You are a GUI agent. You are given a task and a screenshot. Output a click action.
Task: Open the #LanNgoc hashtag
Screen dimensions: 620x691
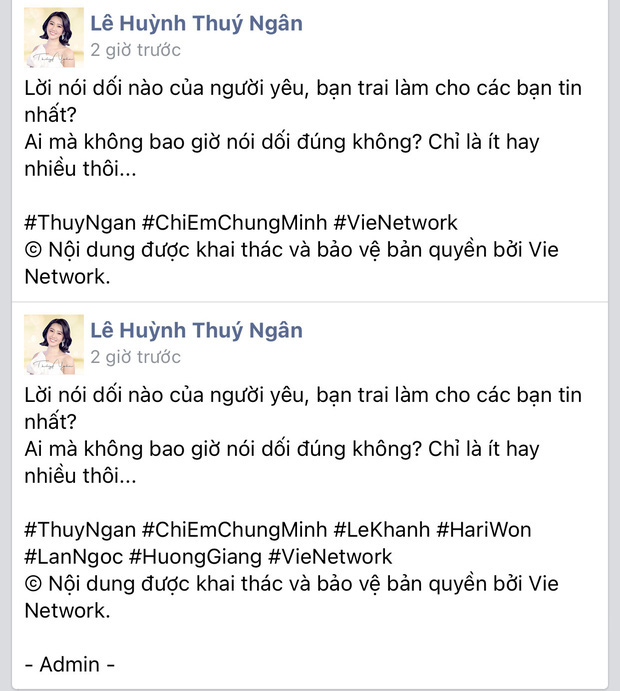point(74,557)
